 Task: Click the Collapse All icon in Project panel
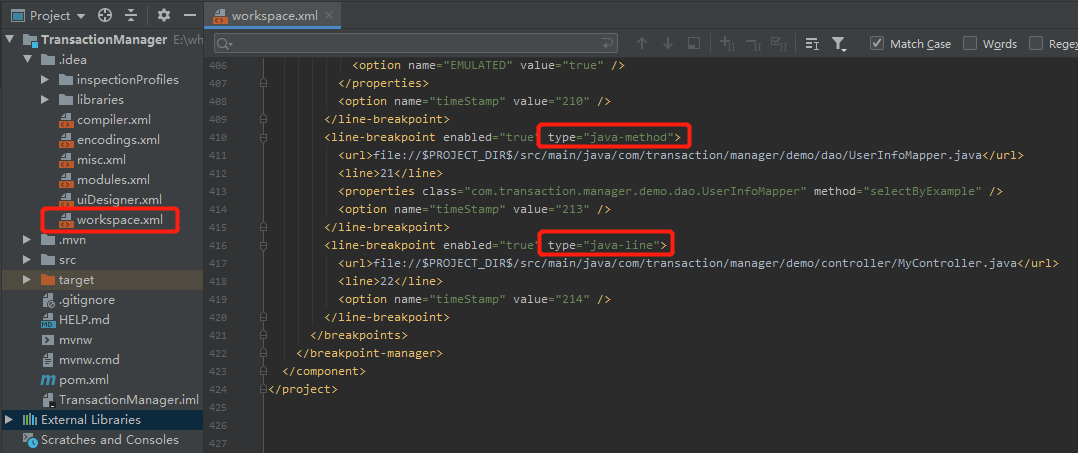tap(131, 15)
